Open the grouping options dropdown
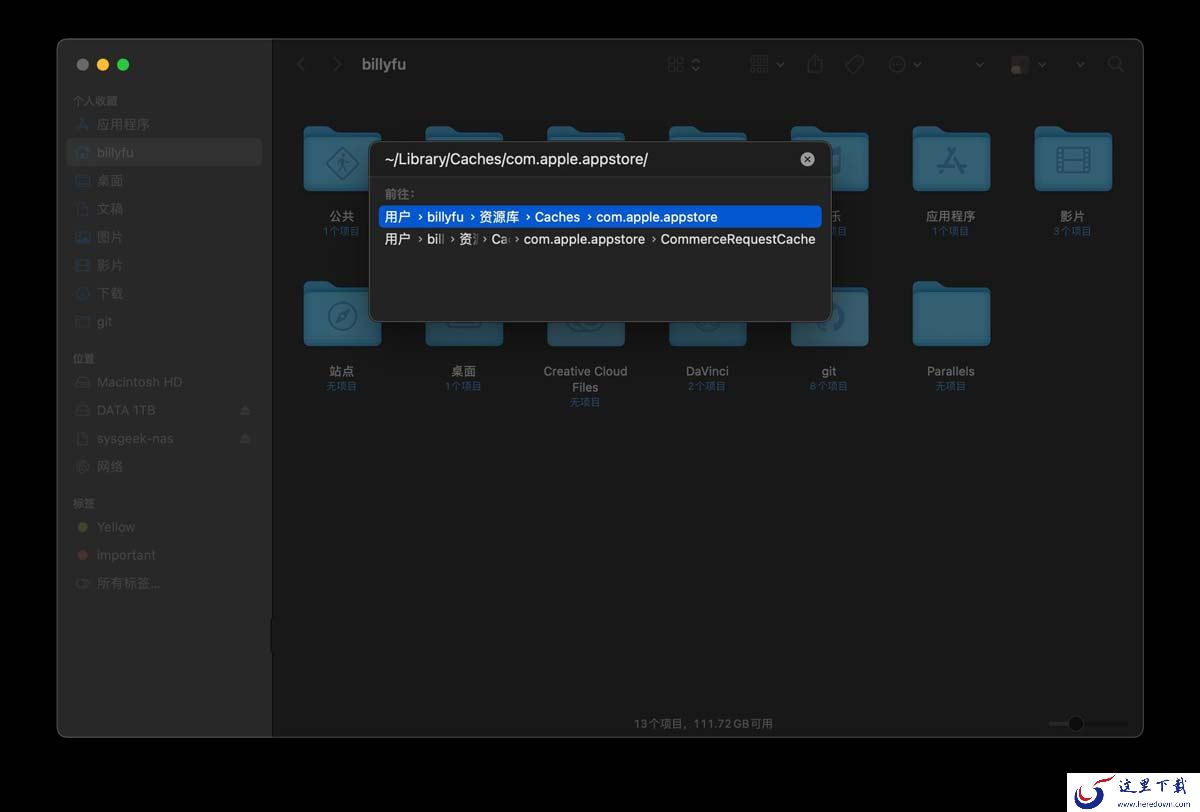 click(x=767, y=64)
